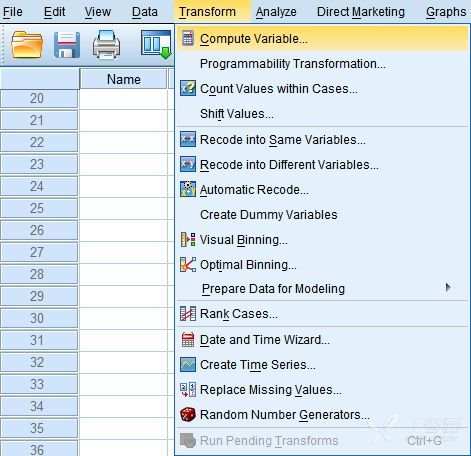Click the Save floppy disk icon
471x456 pixels.
pyautogui.click(x=67, y=44)
